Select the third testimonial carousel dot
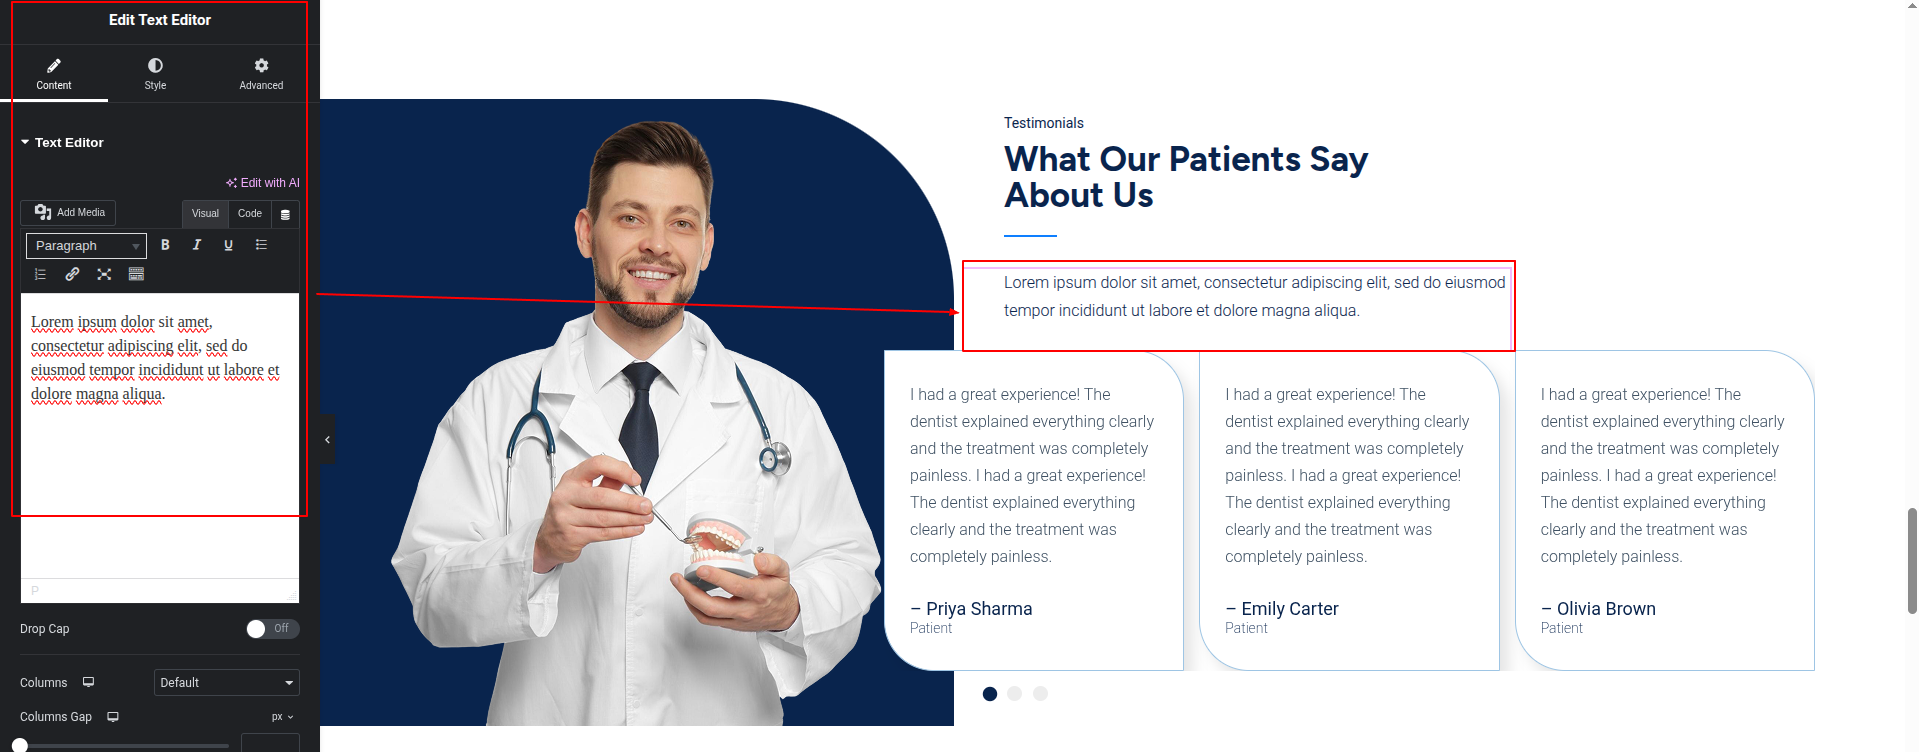1919x752 pixels. click(x=1041, y=694)
